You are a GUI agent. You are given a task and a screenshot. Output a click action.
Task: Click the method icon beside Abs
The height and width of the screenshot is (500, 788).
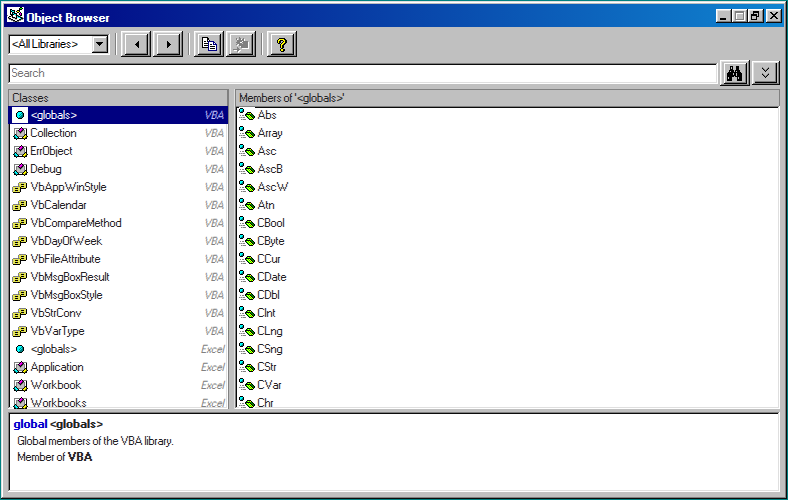point(246,115)
